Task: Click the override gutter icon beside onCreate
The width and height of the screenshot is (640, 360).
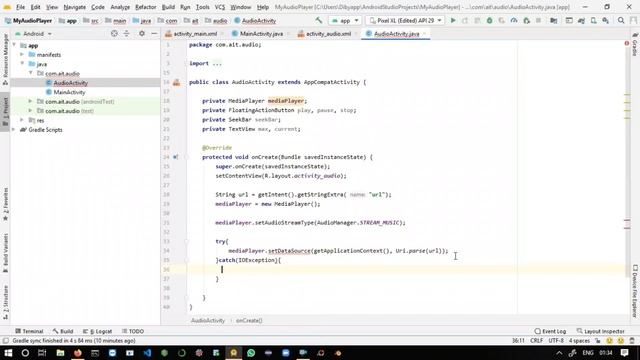Action: click(176, 157)
